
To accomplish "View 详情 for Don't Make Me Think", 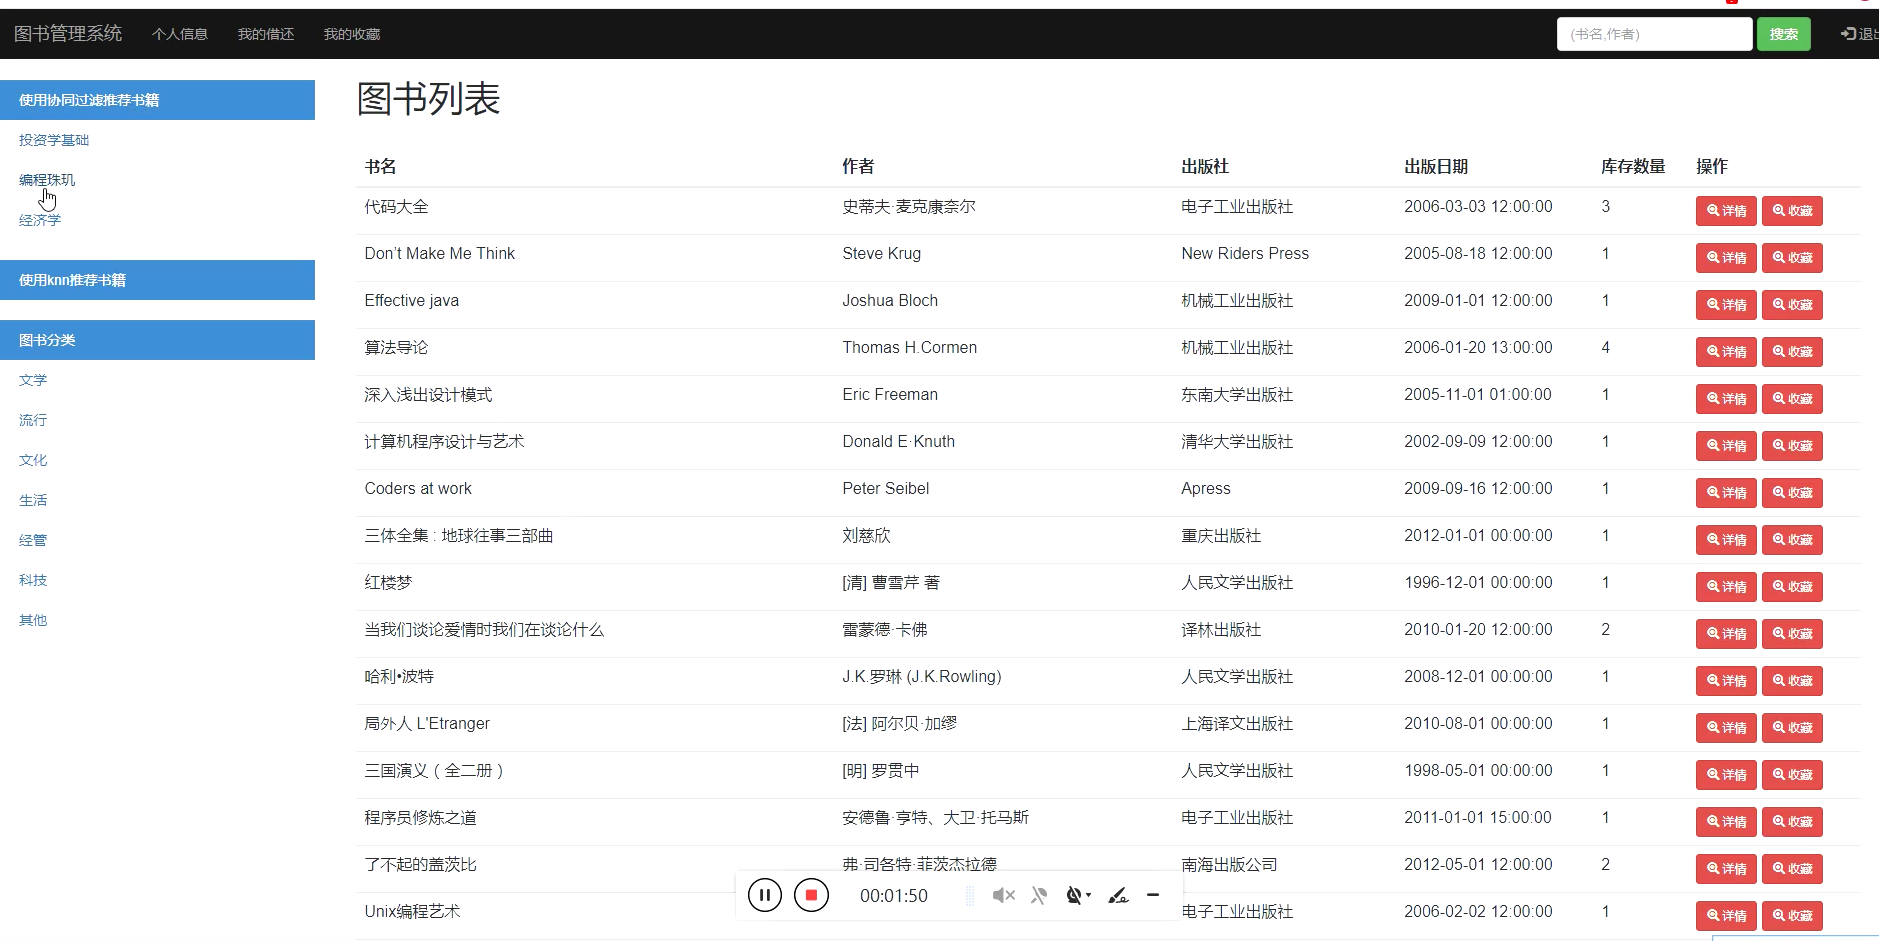I will (x=1726, y=258).
